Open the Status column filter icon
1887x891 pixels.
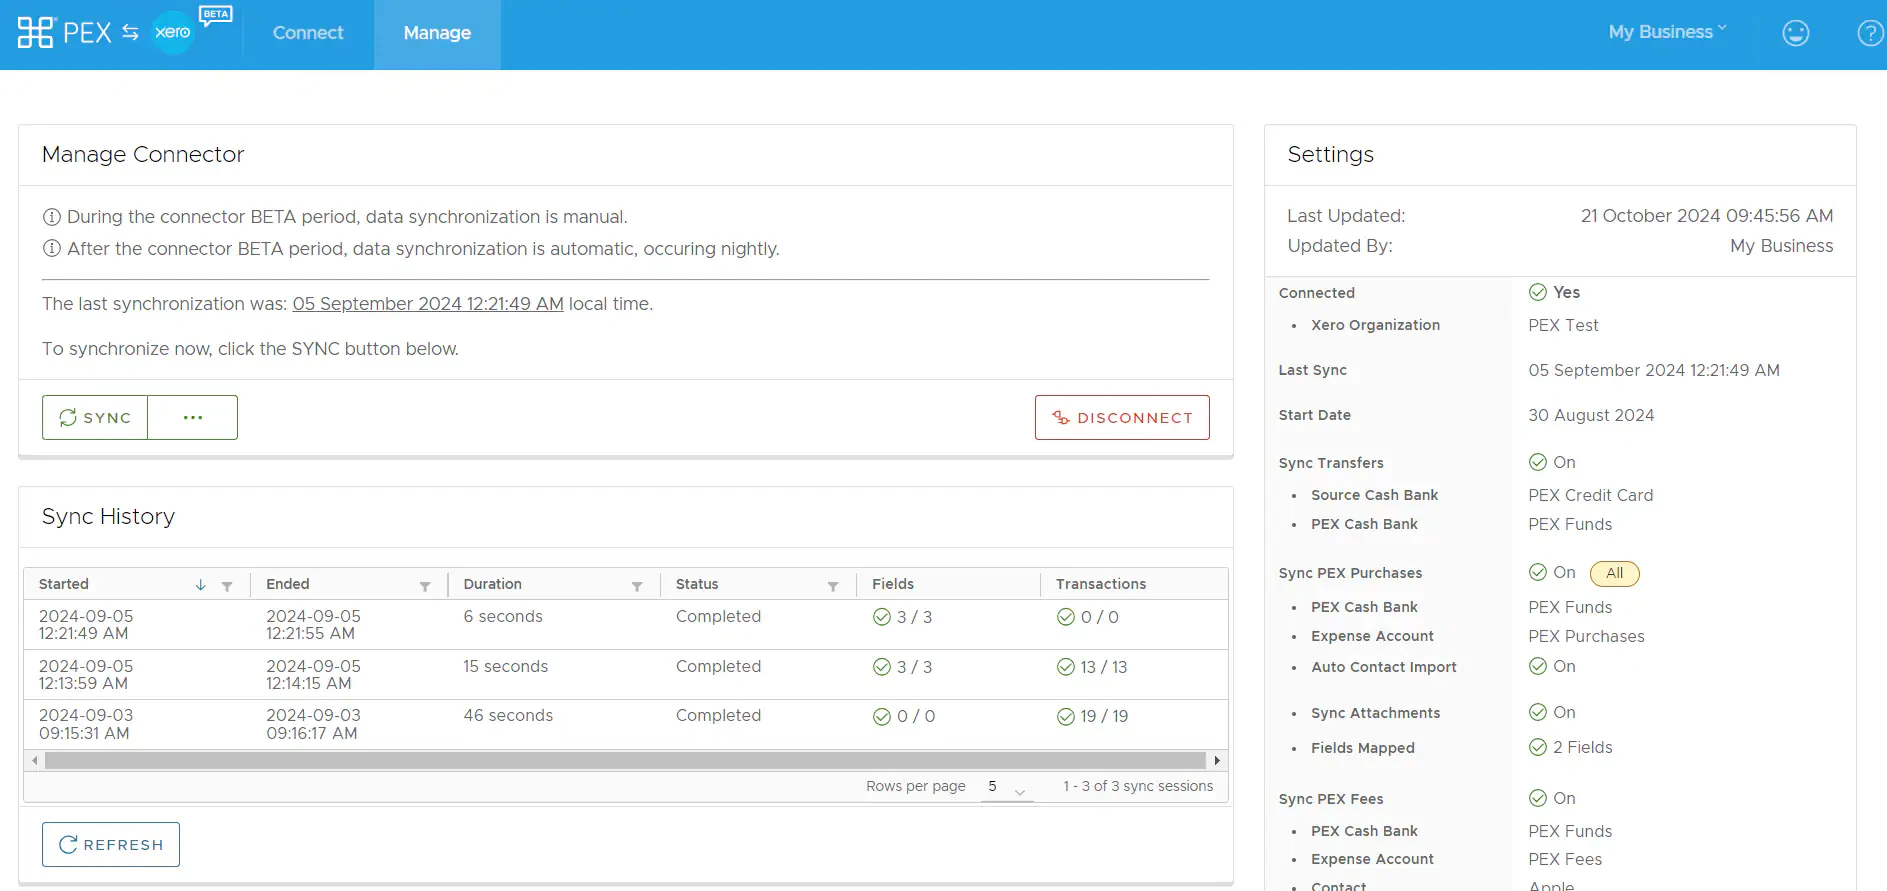click(x=833, y=586)
